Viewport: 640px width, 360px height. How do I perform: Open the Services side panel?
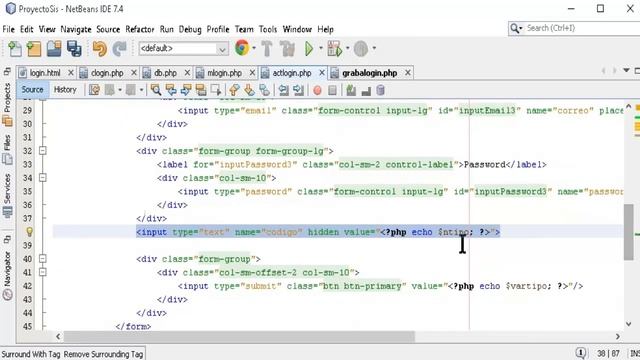tap(7, 196)
